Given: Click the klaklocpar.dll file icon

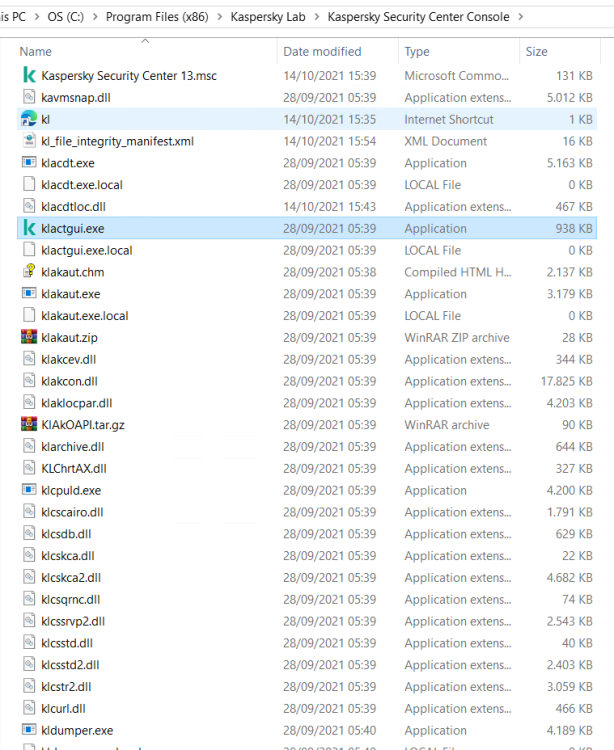Looking at the screenshot, I should tap(29, 403).
